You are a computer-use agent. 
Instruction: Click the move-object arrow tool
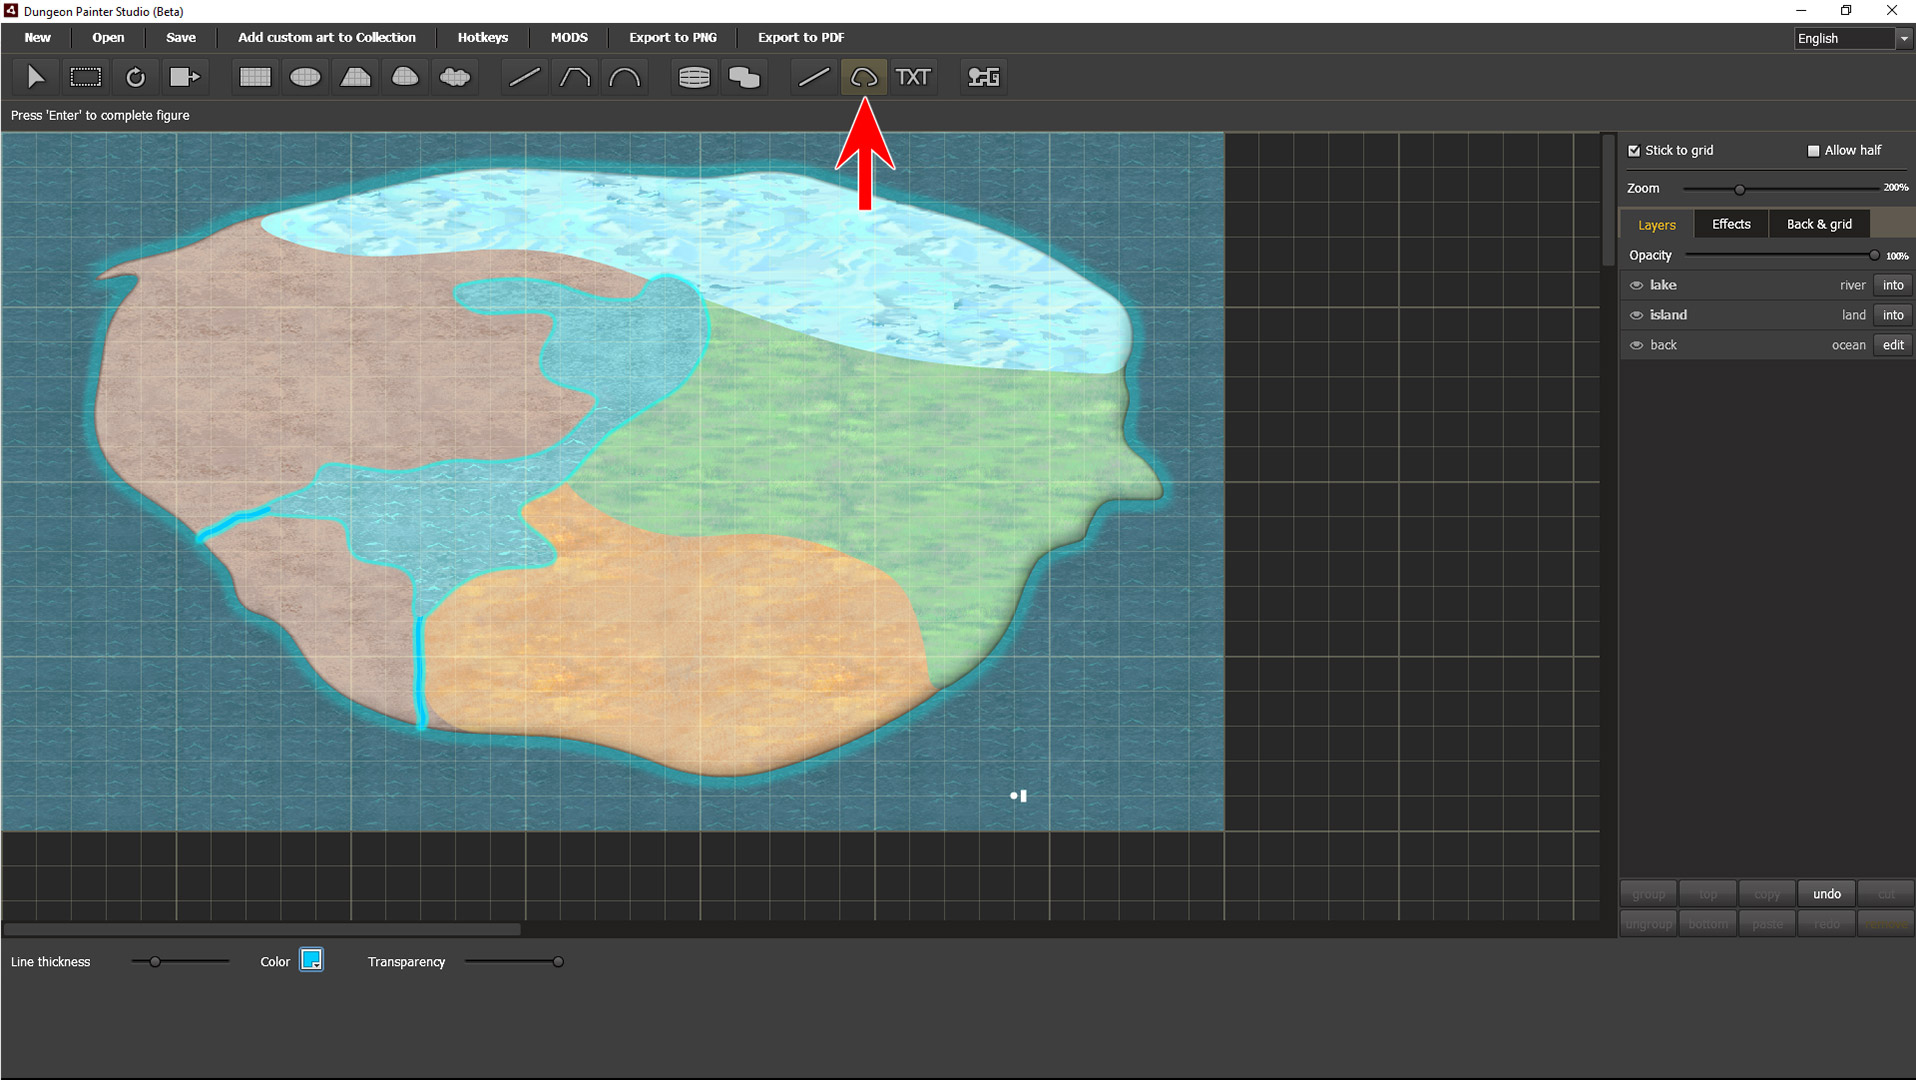(186, 77)
